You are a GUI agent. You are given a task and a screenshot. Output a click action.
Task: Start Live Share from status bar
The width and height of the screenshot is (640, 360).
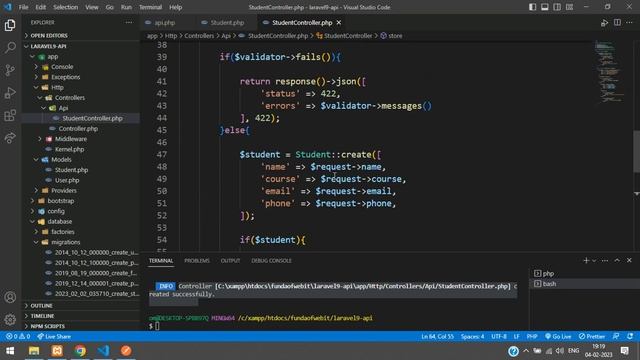point(54,336)
